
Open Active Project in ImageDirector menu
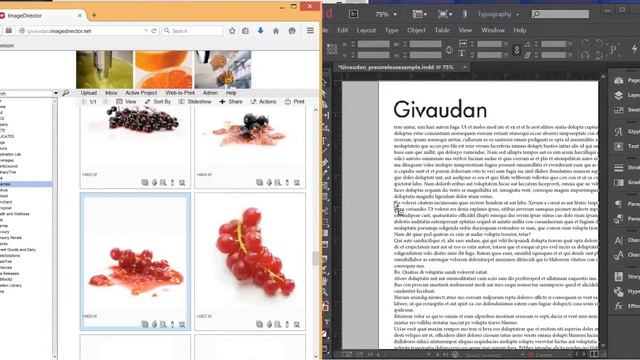[x=141, y=93]
